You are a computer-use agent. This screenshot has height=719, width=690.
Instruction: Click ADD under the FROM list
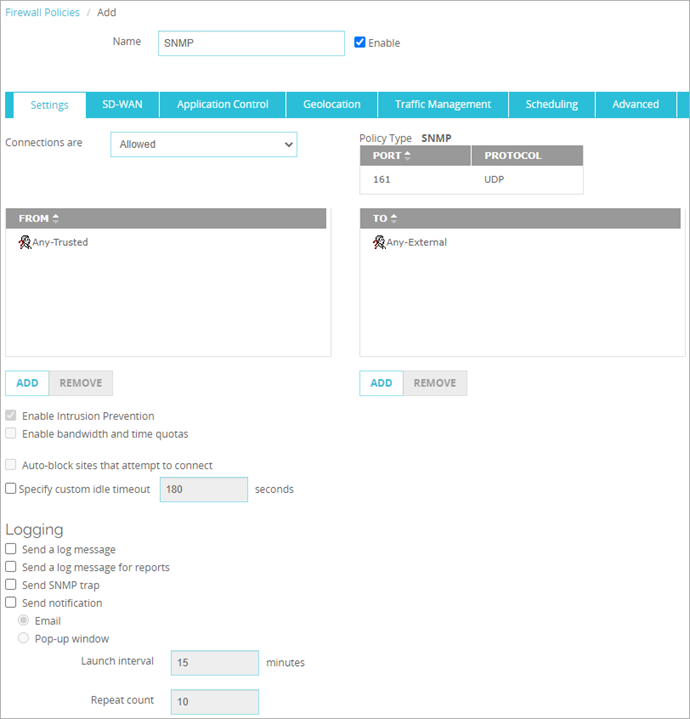[x=27, y=383]
